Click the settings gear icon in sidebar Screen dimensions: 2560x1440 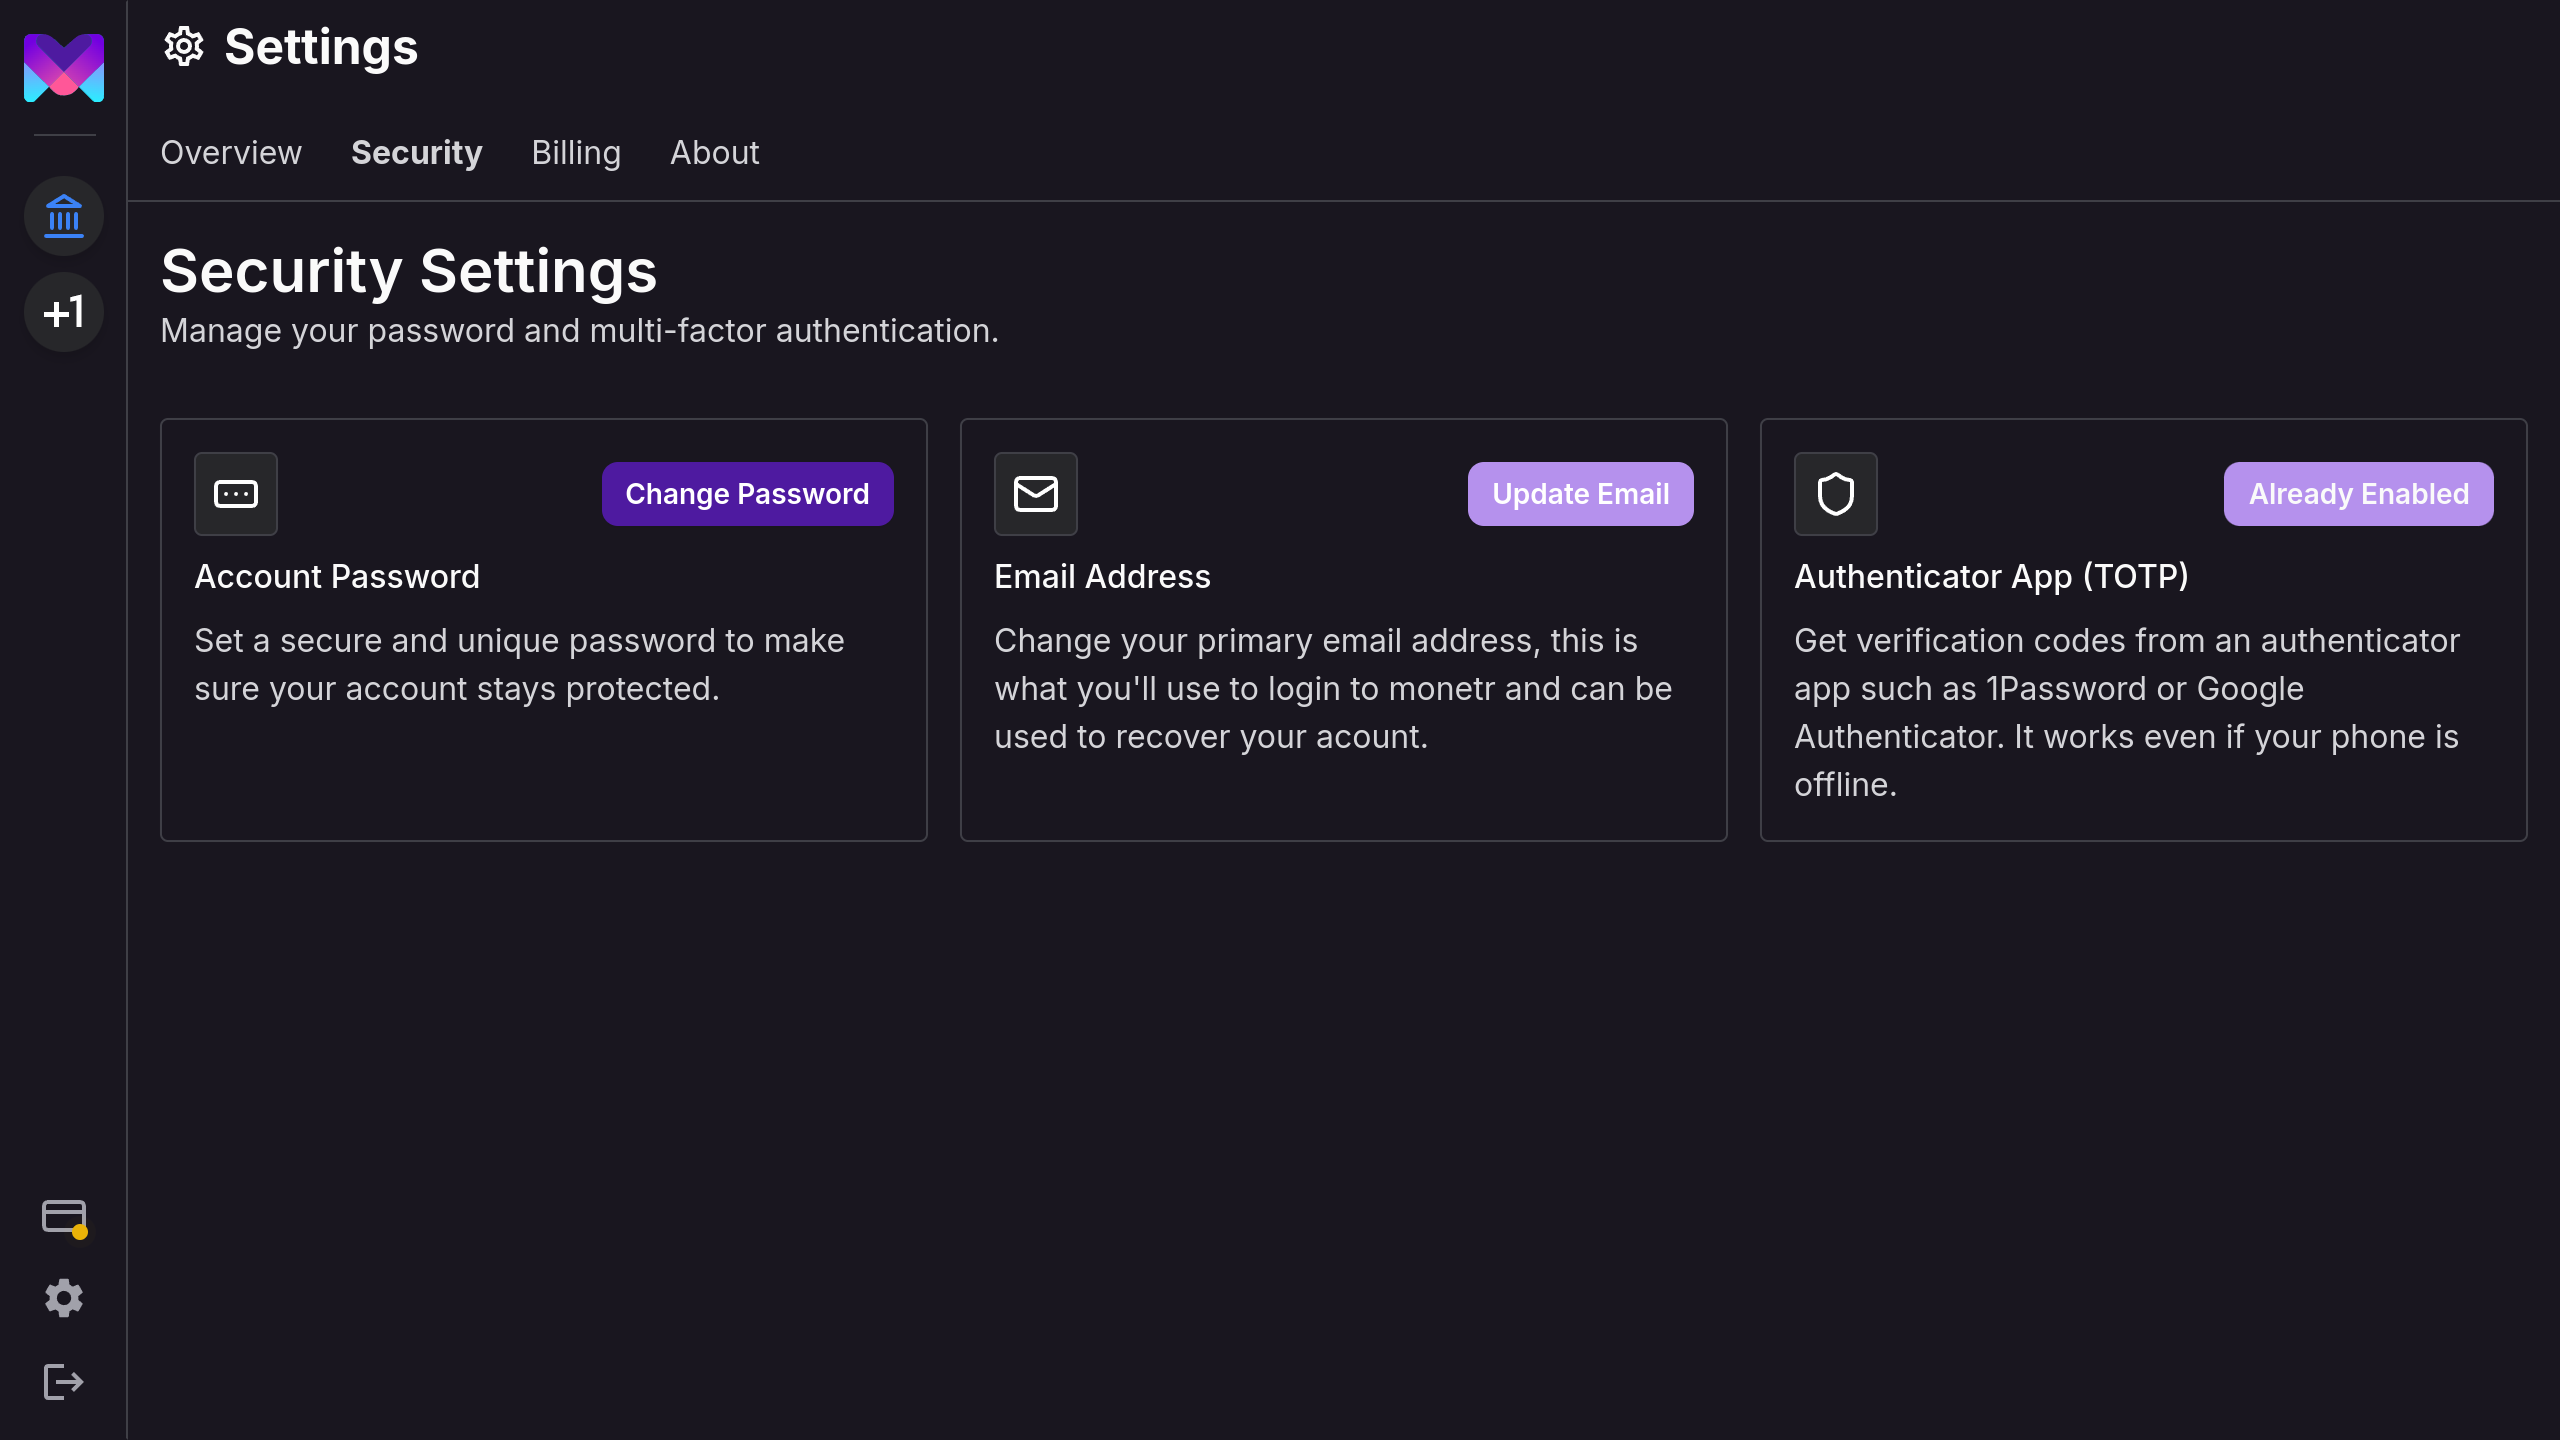[63, 1298]
